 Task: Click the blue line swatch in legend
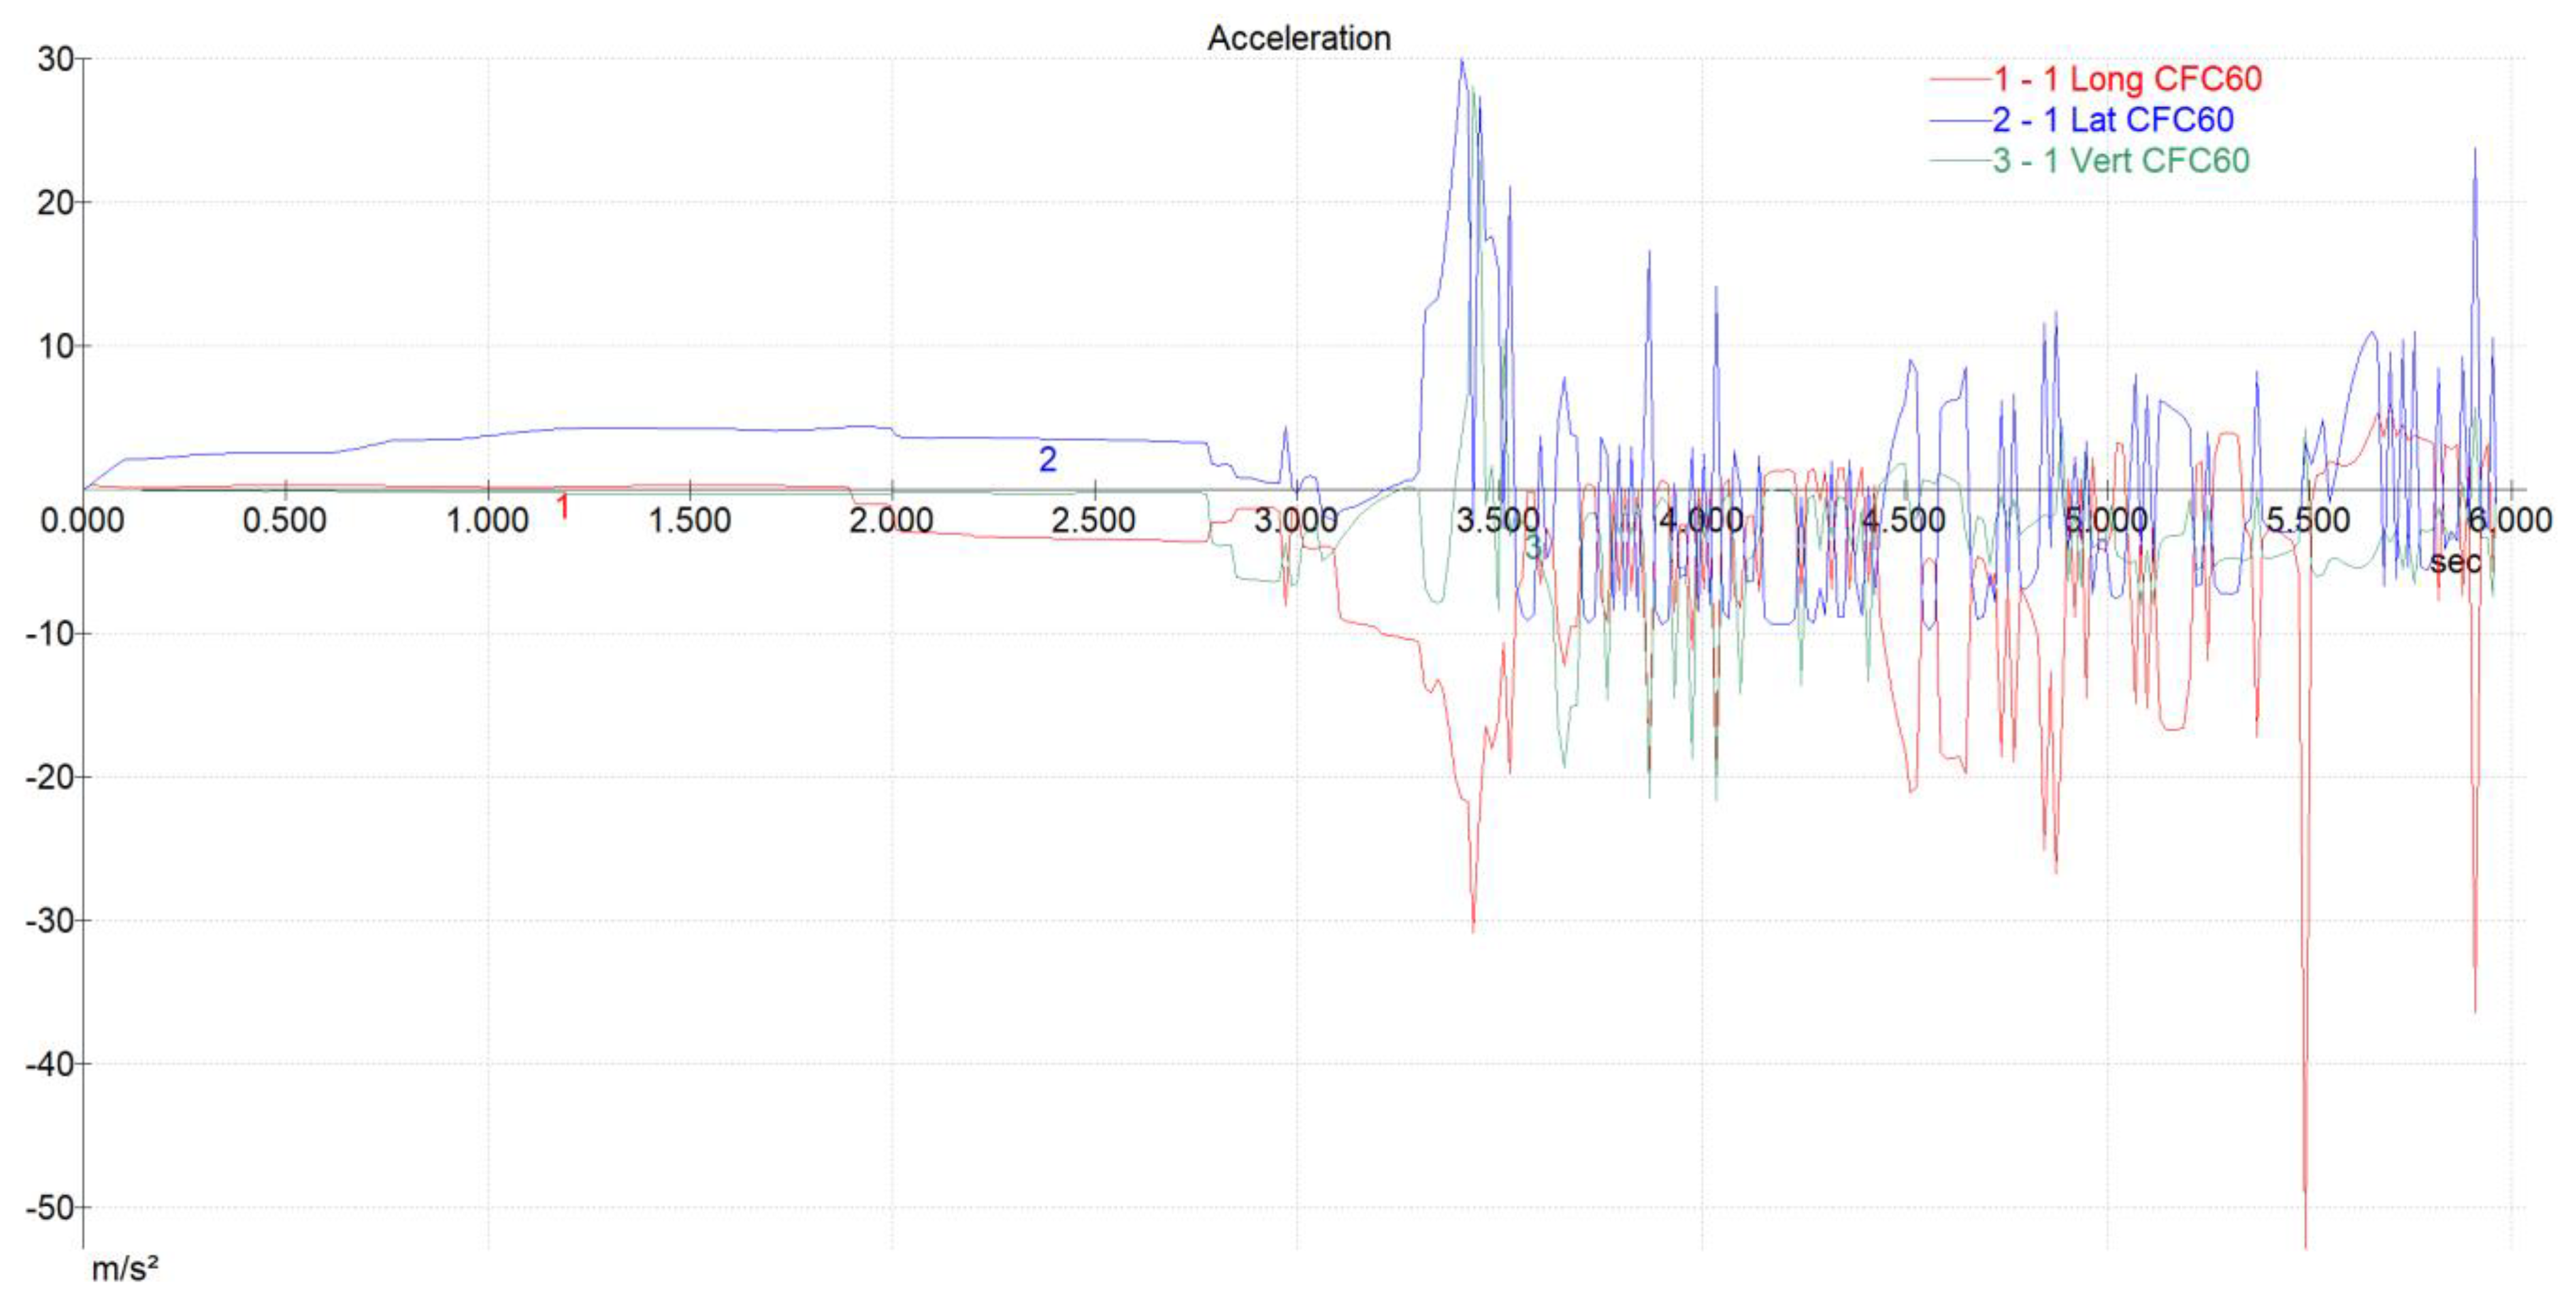(1959, 120)
